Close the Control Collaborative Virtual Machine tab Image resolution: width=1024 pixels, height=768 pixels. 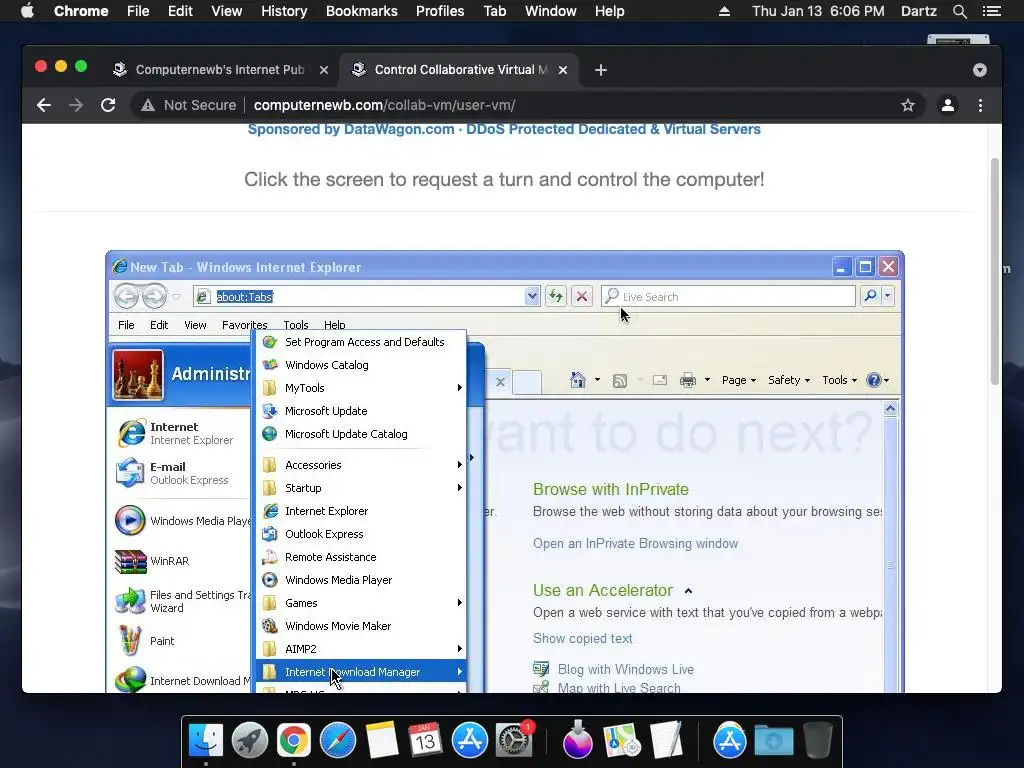[563, 70]
